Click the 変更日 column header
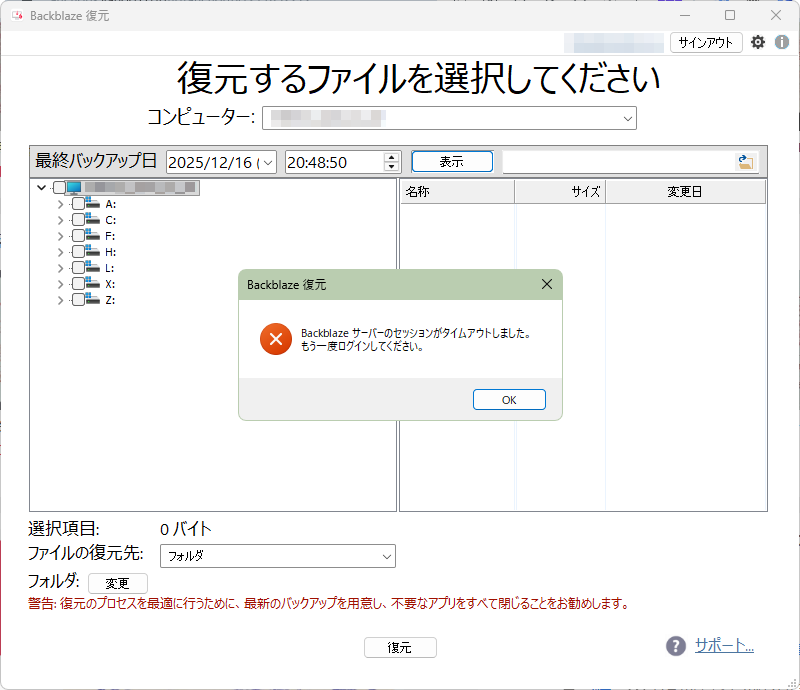The width and height of the screenshot is (800, 690). click(685, 191)
